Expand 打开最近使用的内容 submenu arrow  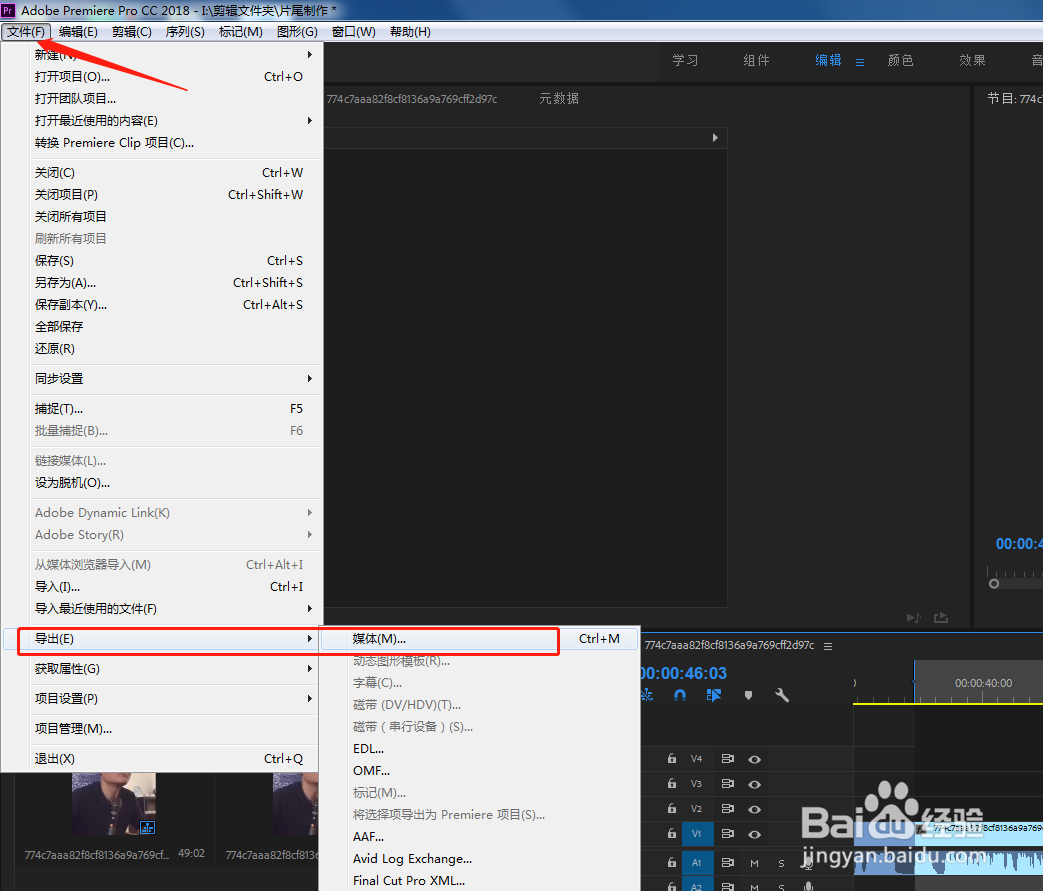point(310,120)
